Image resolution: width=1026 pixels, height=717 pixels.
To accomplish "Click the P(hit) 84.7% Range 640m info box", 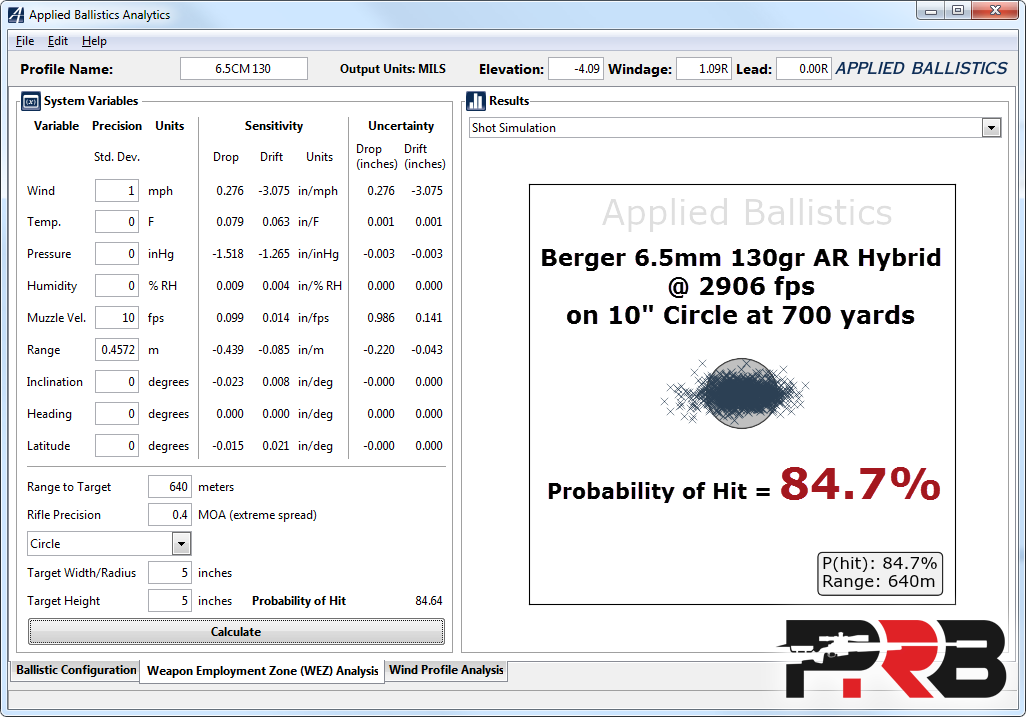I will coord(879,573).
